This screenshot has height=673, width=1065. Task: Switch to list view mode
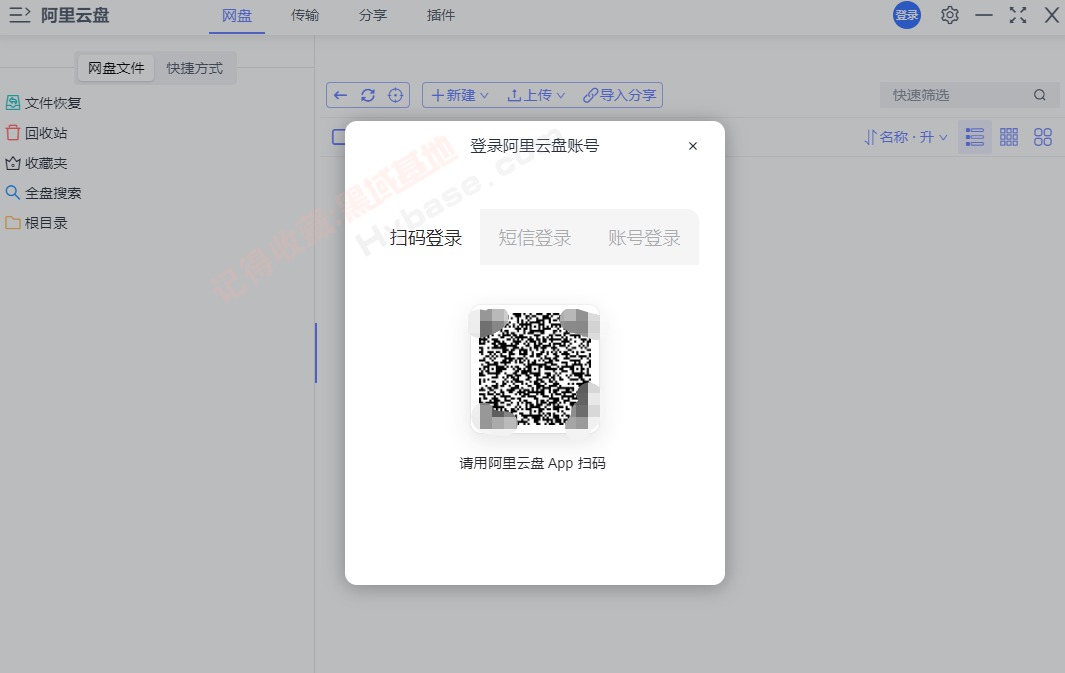(975, 137)
